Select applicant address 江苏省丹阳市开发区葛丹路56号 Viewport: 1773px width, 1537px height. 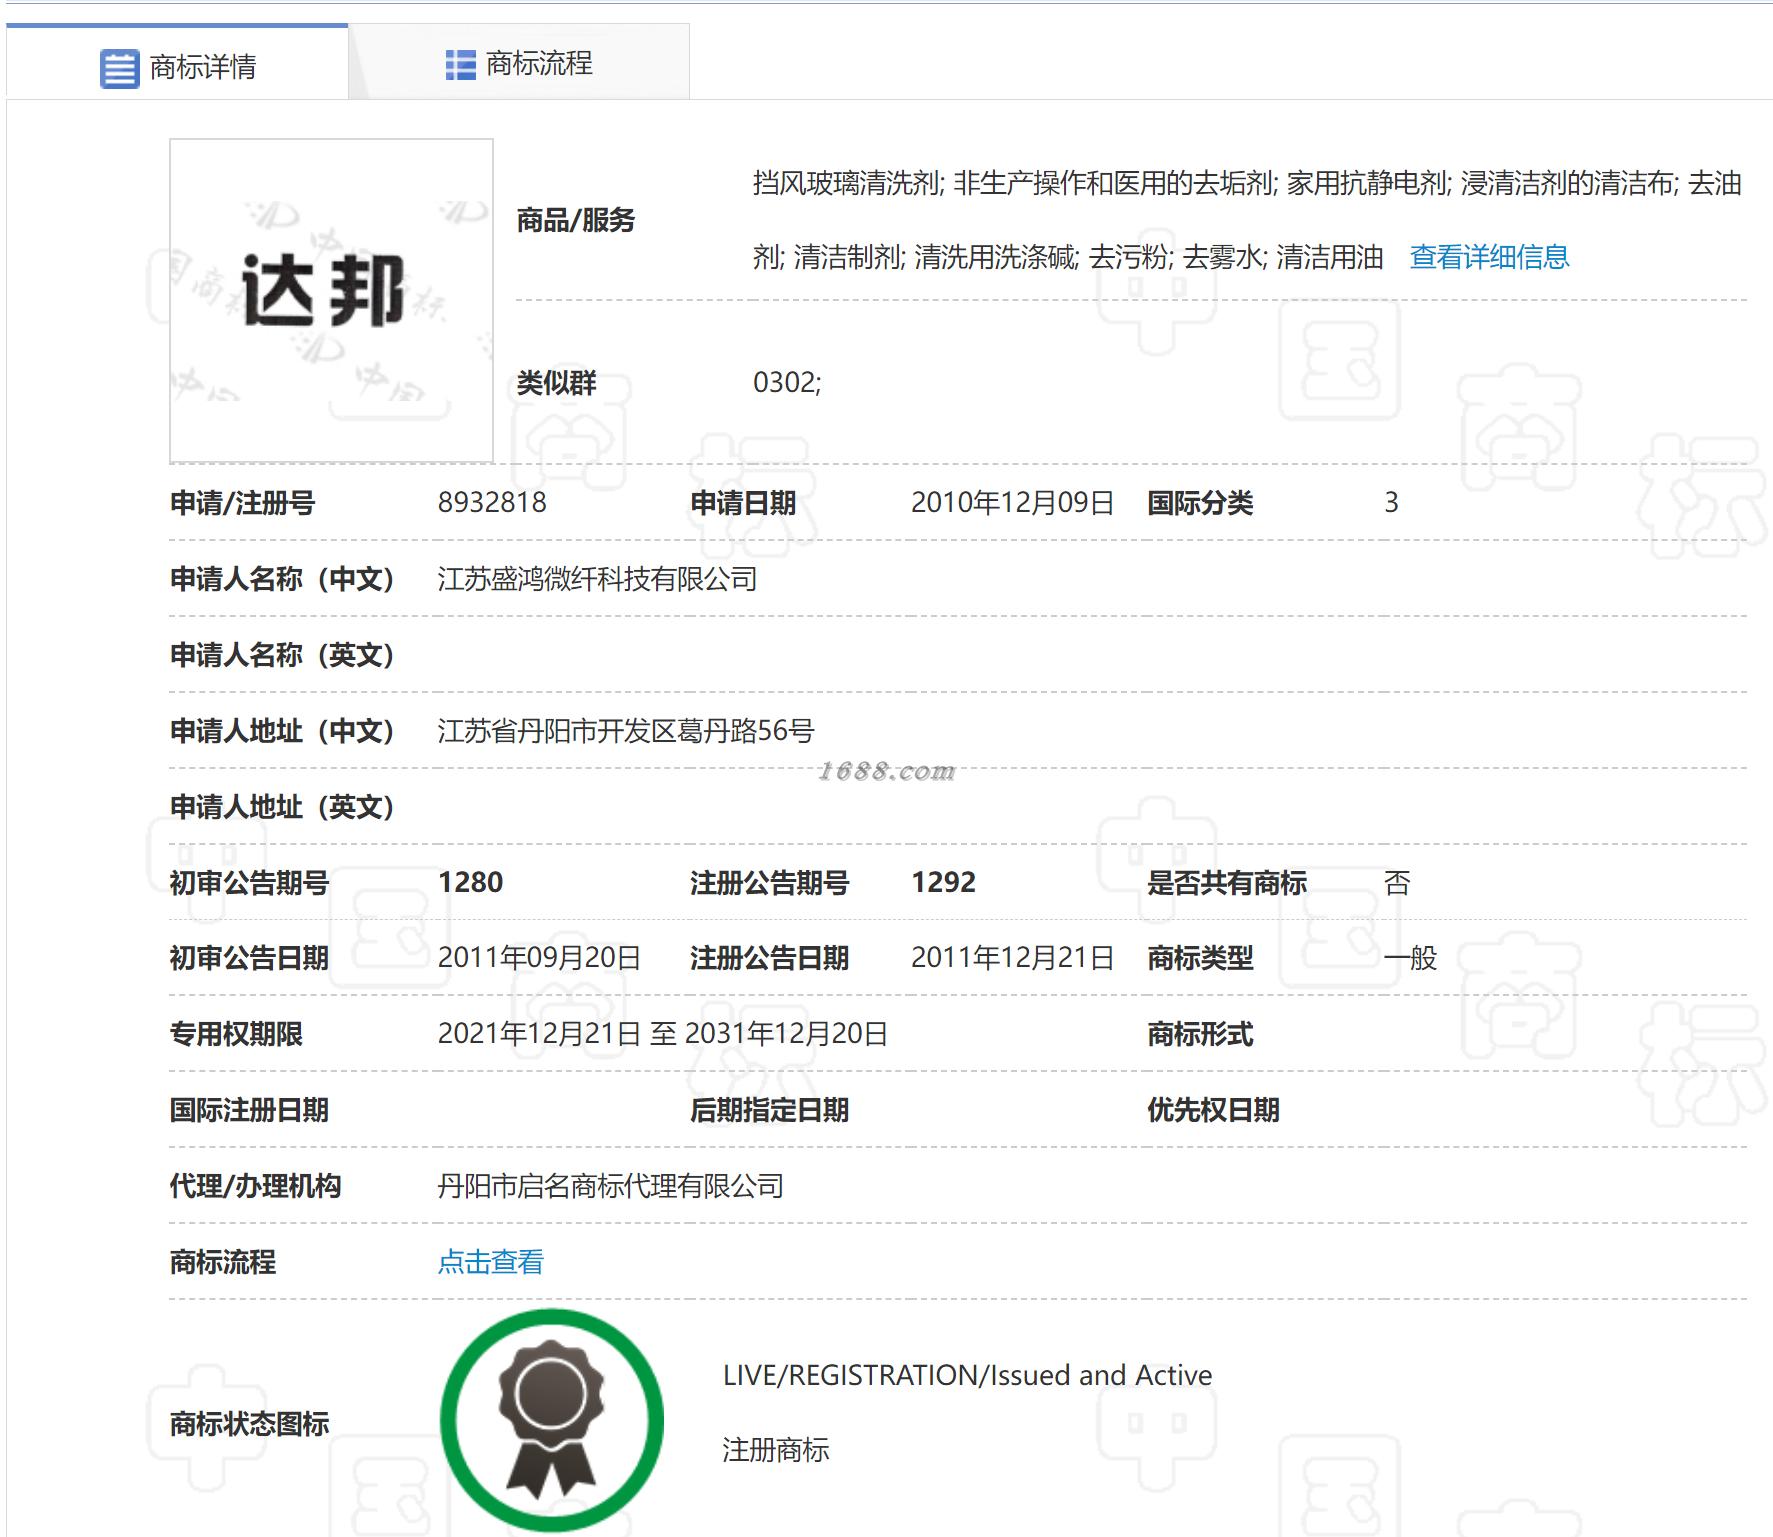pyautogui.click(x=626, y=731)
